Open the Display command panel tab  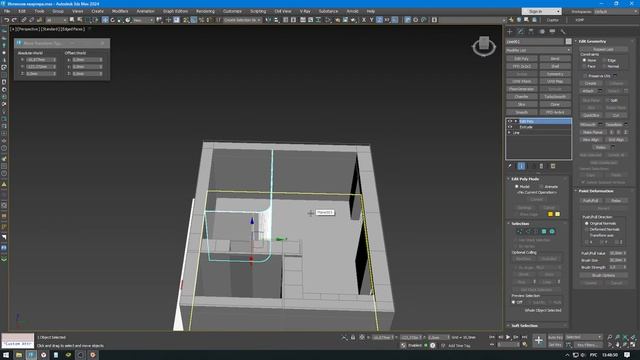552,31
